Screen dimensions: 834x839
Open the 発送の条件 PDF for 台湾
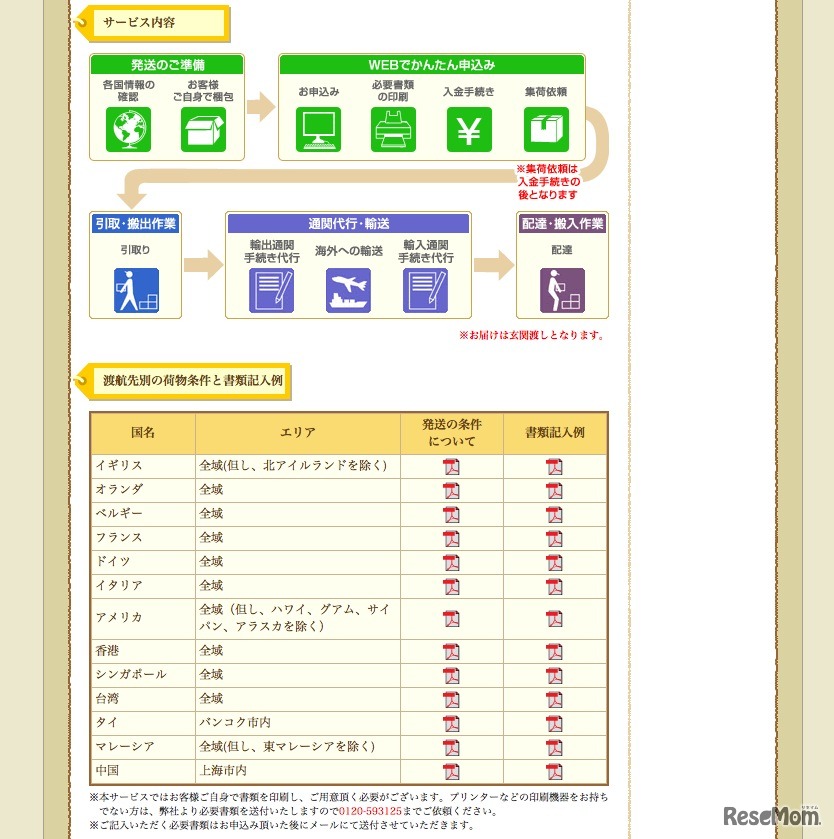coord(452,700)
